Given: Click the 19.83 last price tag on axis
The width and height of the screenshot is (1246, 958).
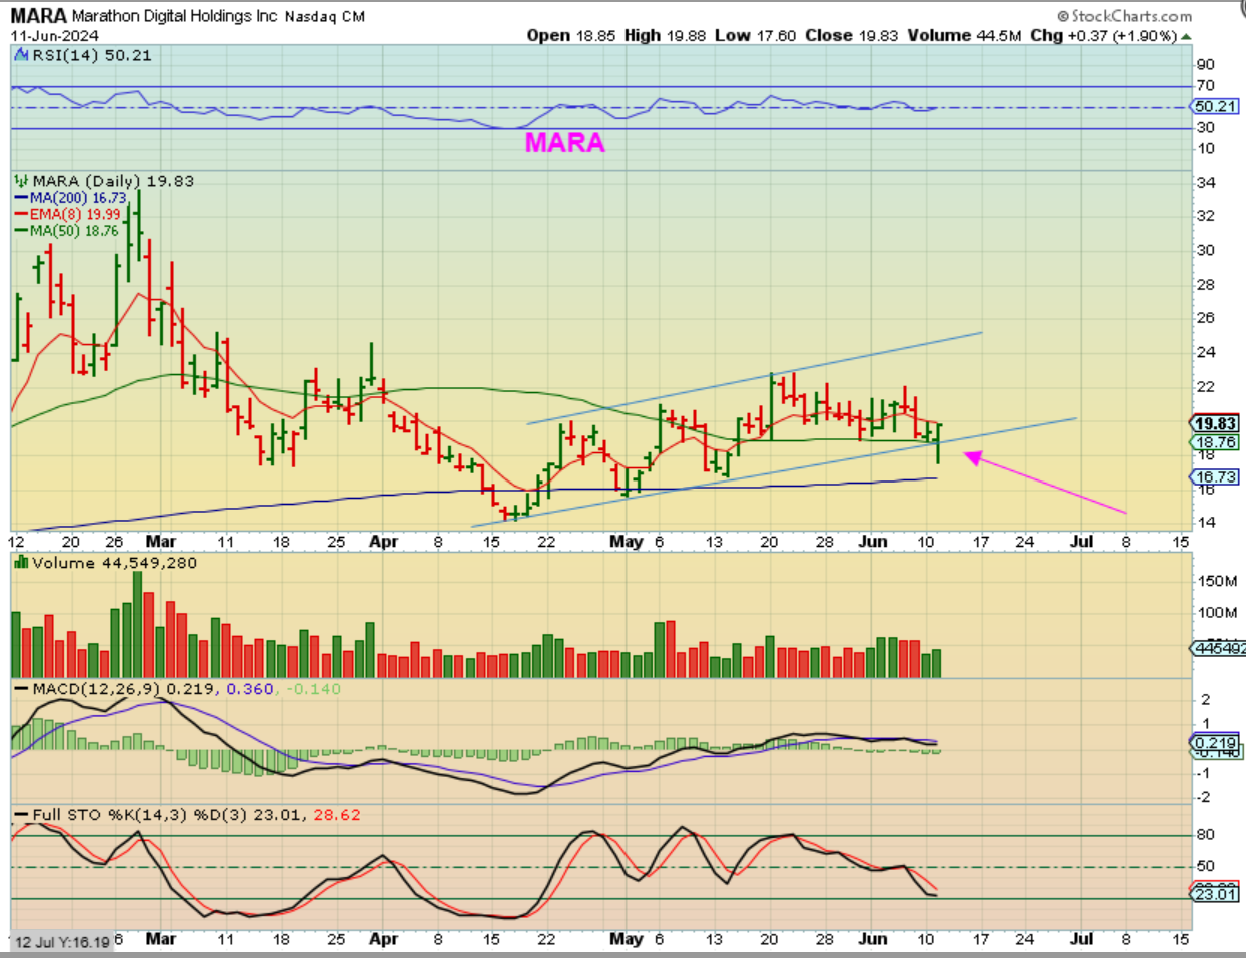Looking at the screenshot, I should point(1216,423).
